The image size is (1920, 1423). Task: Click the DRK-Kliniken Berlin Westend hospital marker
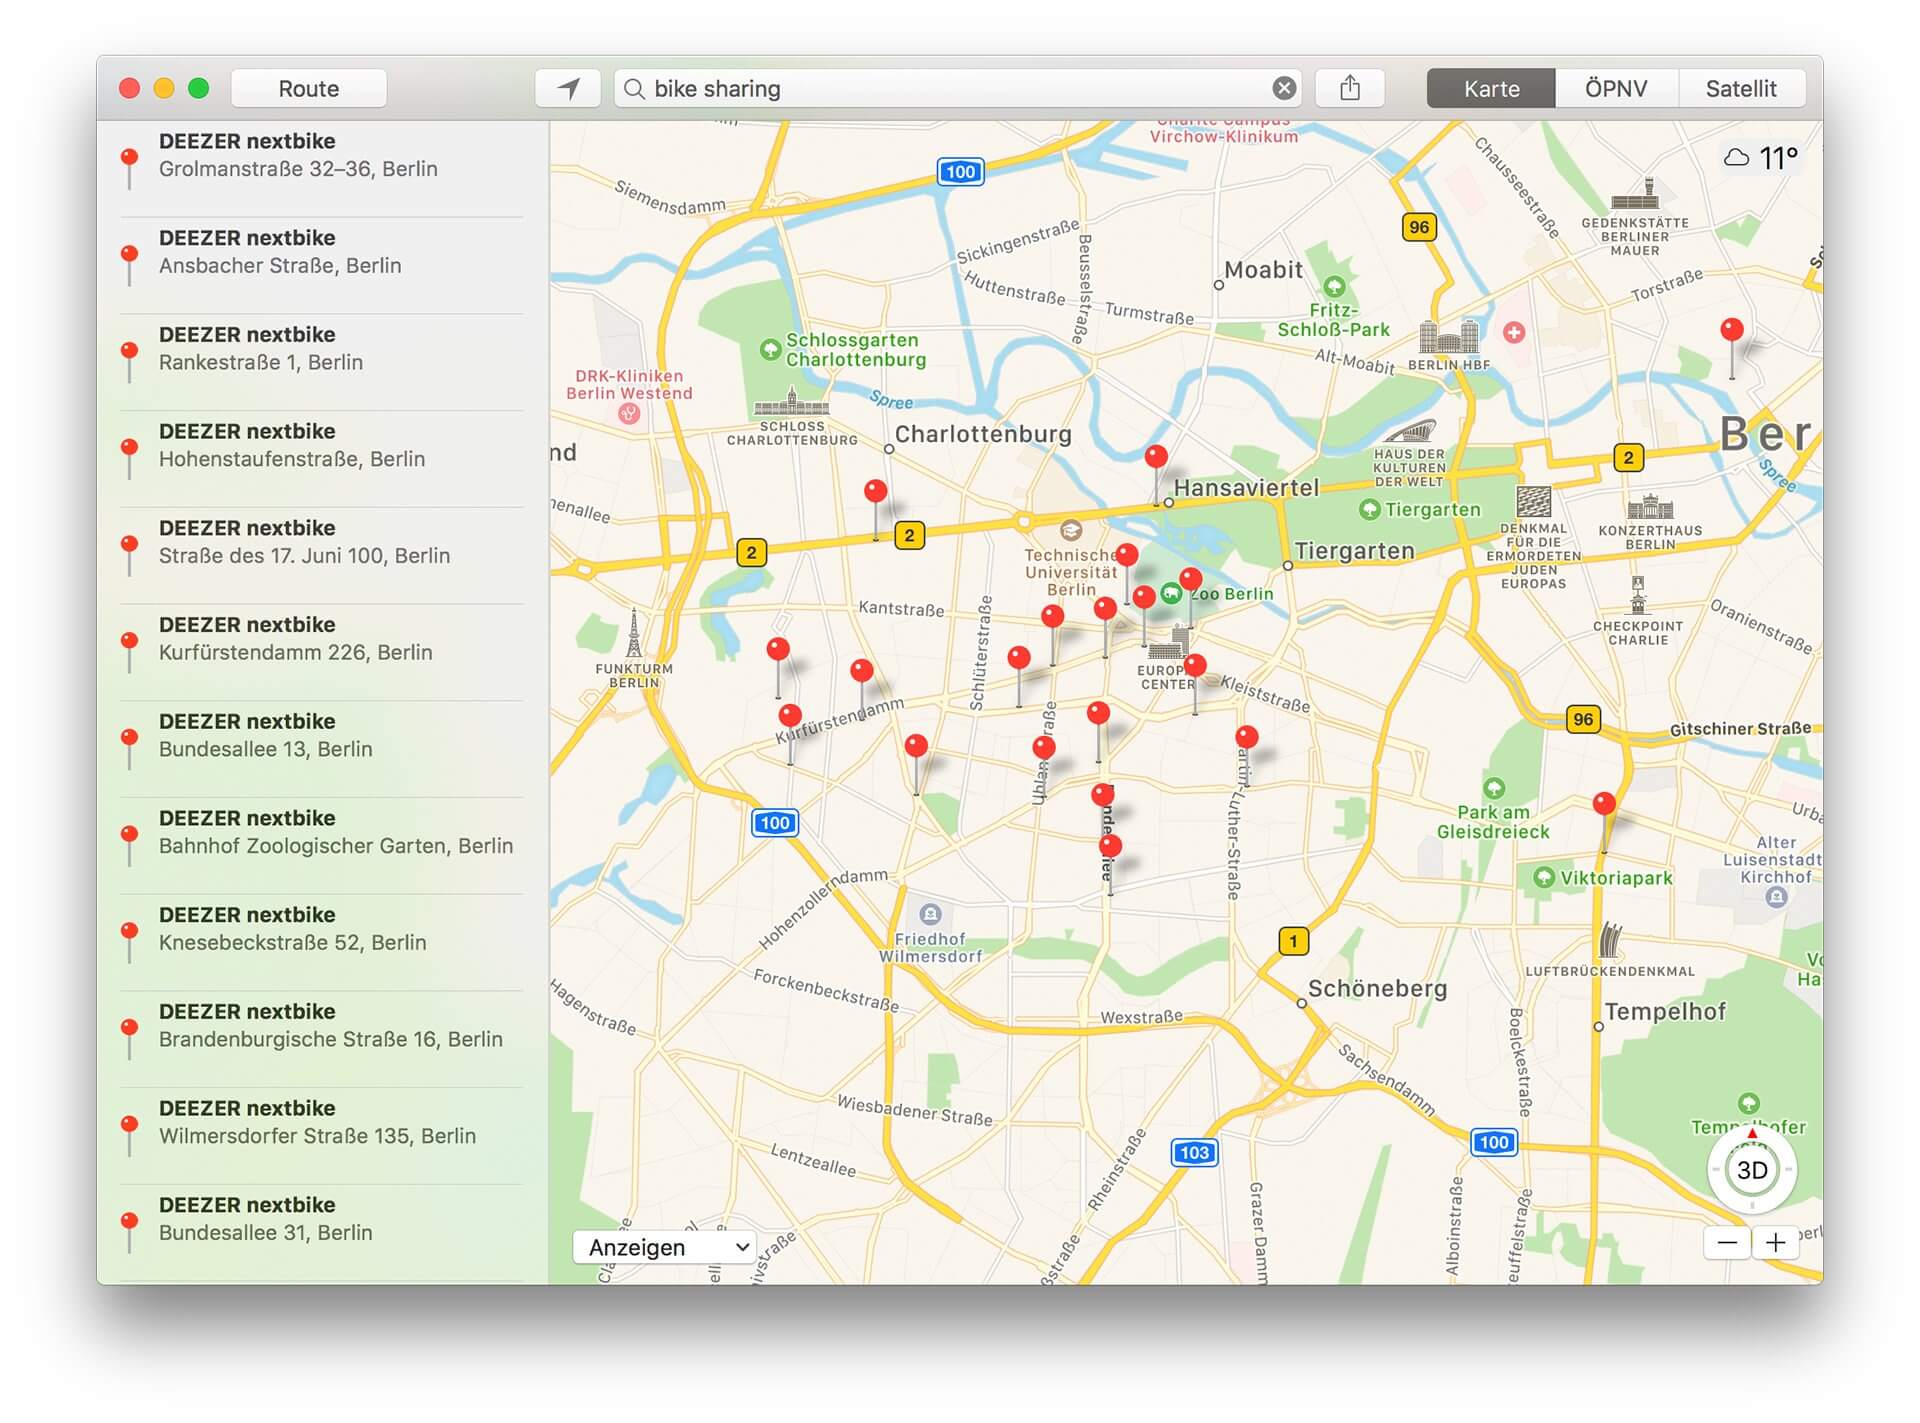click(x=629, y=414)
